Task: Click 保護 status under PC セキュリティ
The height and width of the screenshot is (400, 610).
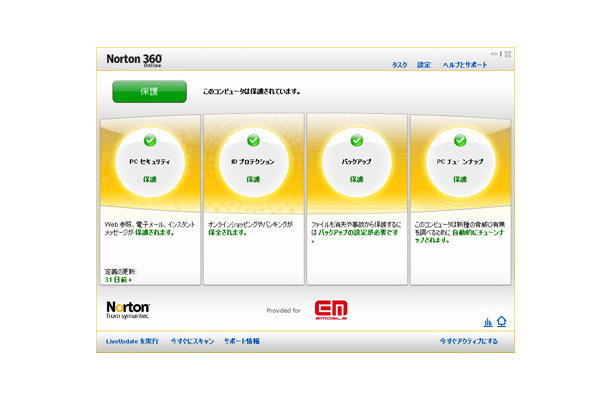Action: 150,179
